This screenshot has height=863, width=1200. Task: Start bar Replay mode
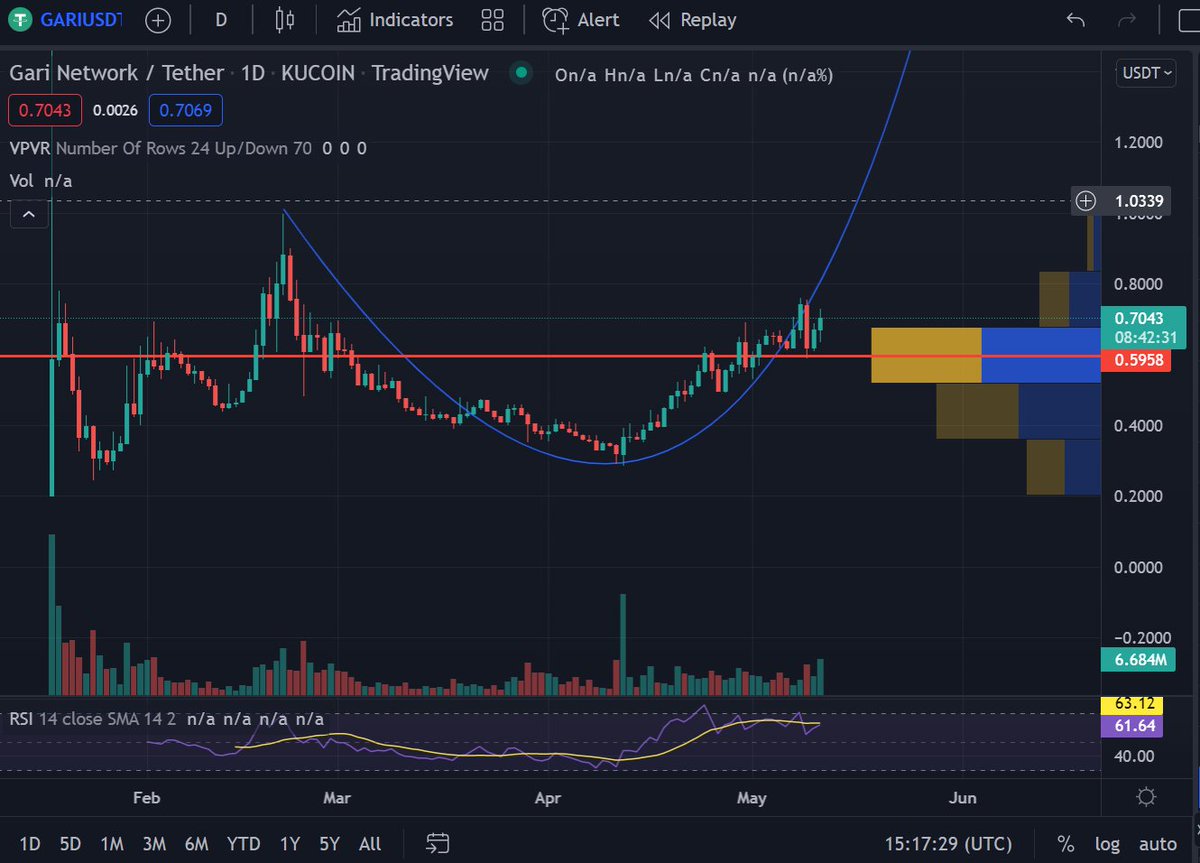pyautogui.click(x=692, y=20)
